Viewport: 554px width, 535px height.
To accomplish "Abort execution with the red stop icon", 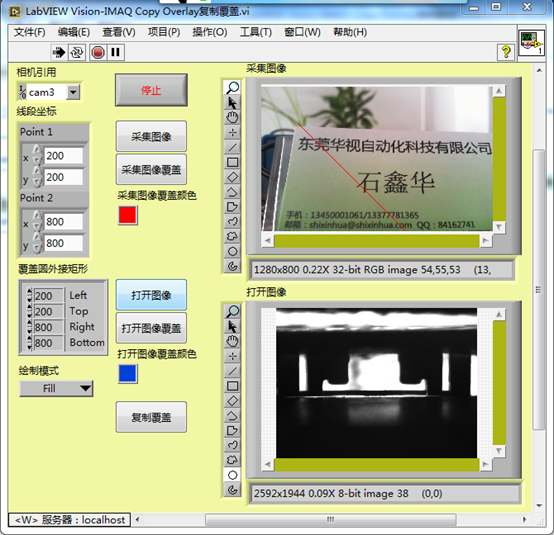I will point(98,53).
